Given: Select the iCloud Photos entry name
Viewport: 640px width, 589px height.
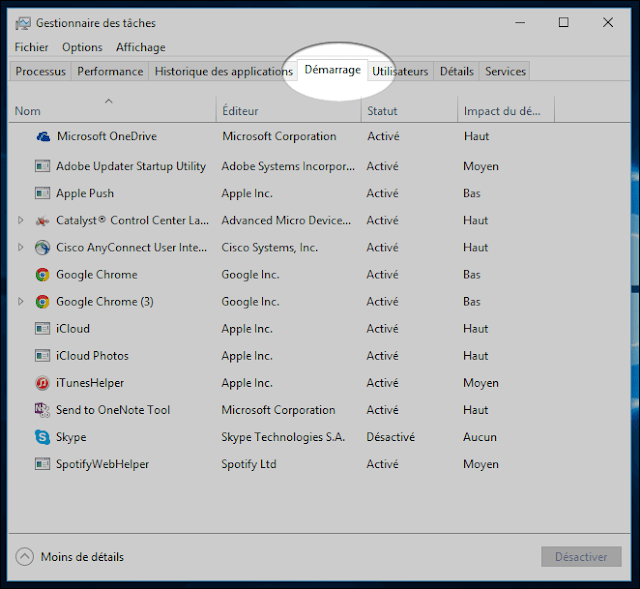Looking at the screenshot, I should [92, 356].
